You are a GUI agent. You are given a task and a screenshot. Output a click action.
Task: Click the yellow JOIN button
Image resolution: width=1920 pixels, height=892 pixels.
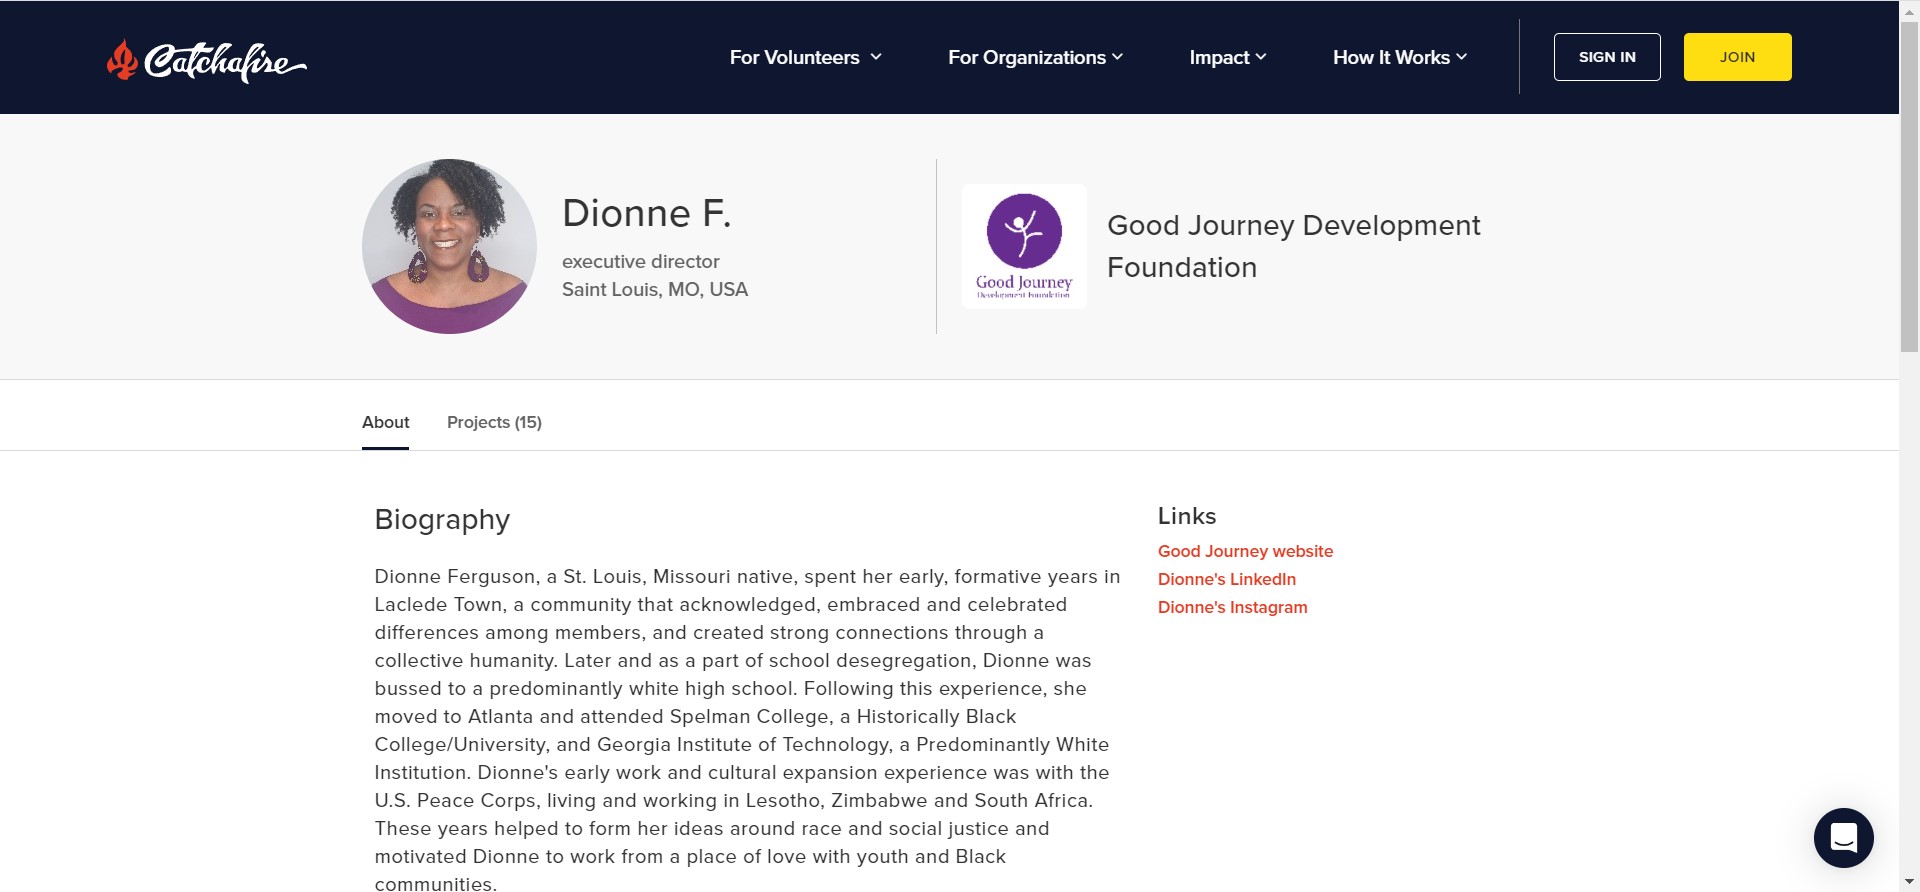point(1737,57)
